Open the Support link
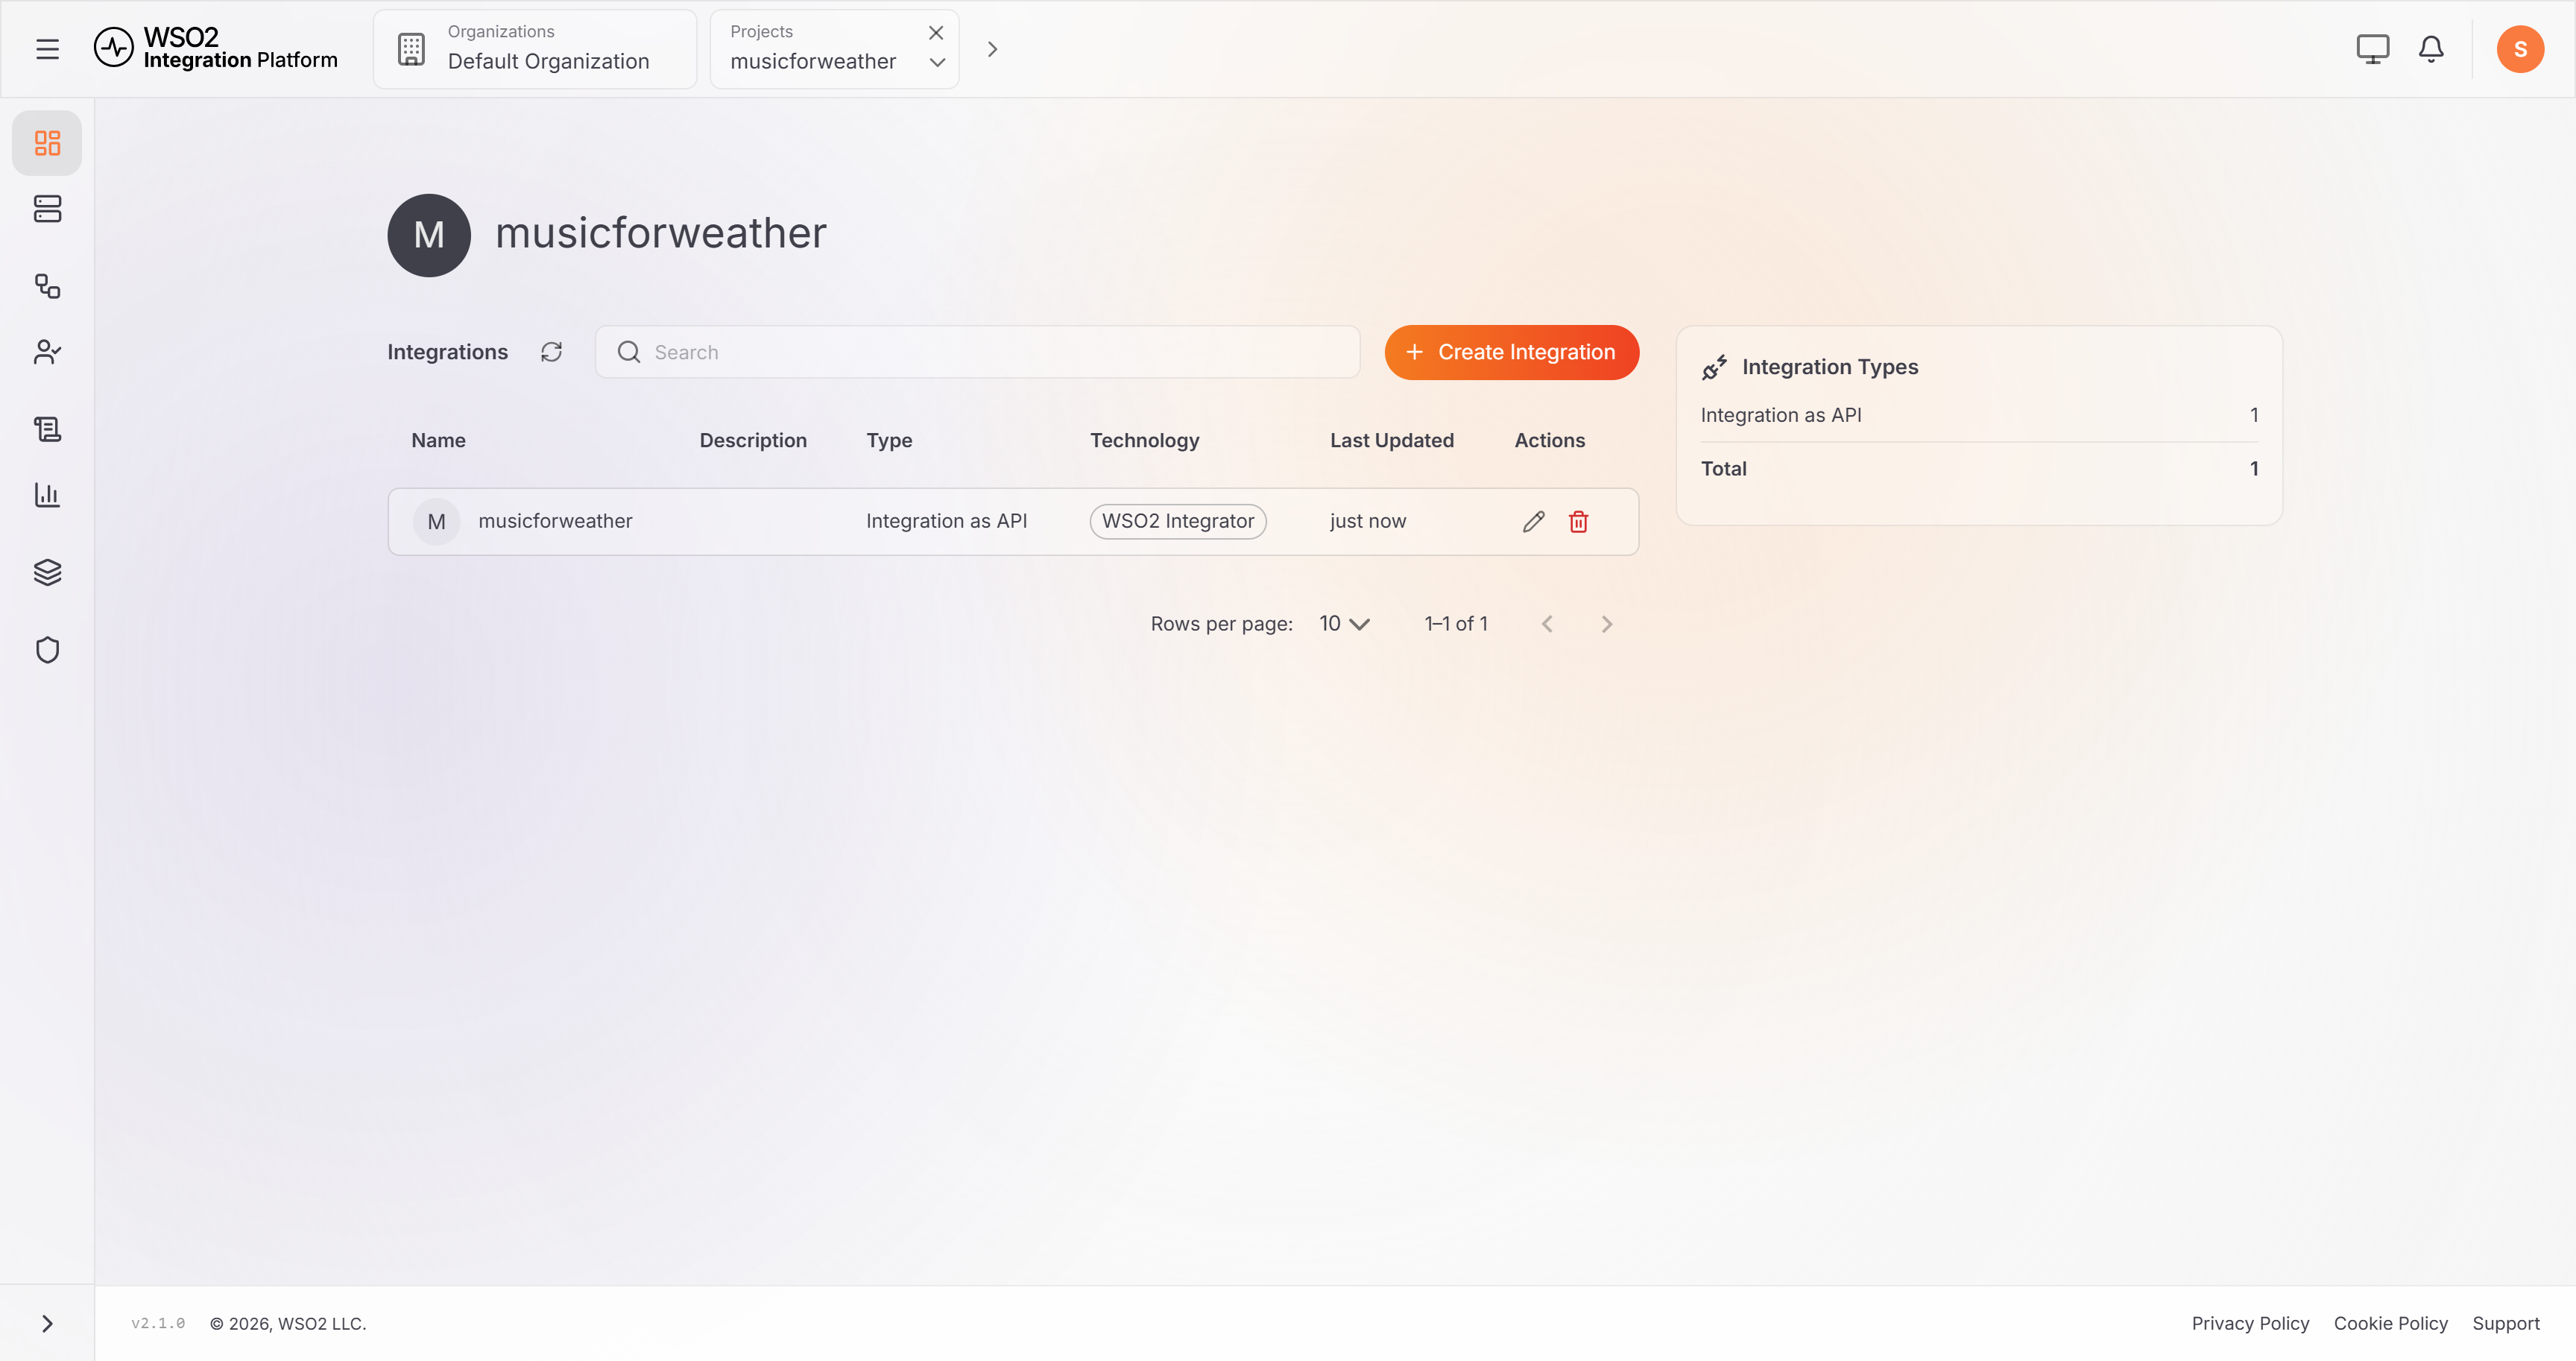 pos(2505,1323)
